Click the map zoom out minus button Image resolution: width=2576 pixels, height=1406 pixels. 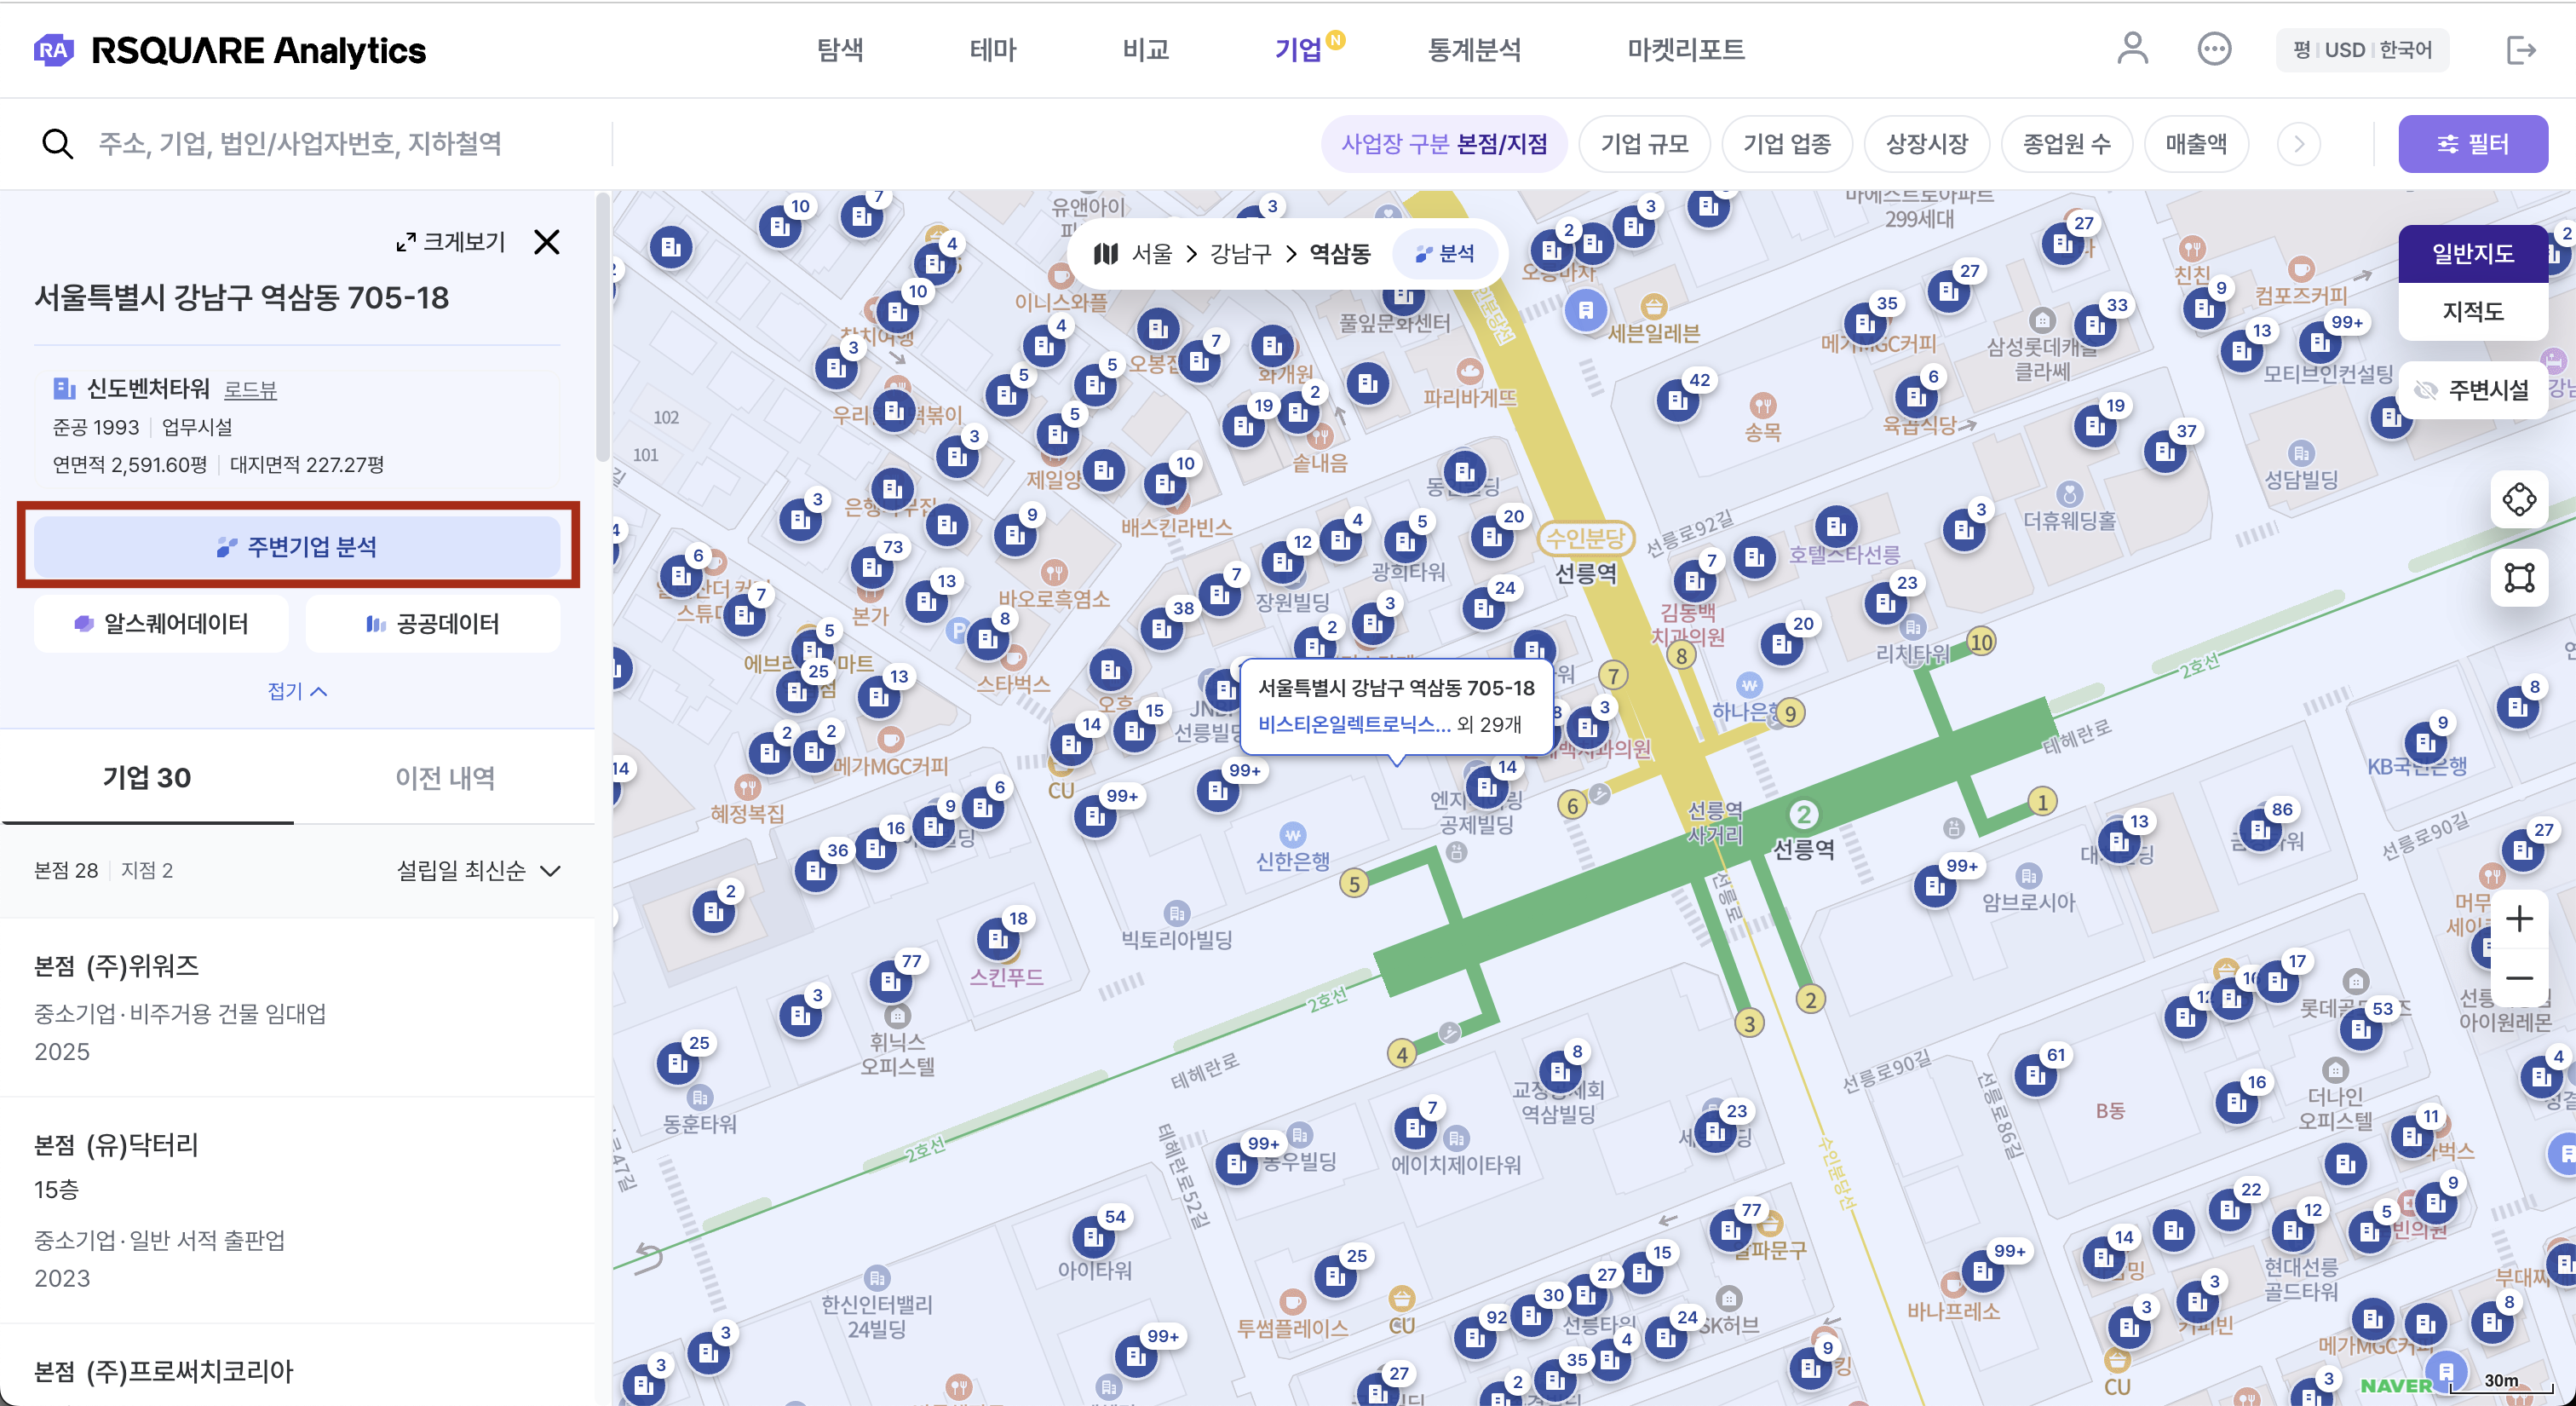click(2518, 978)
